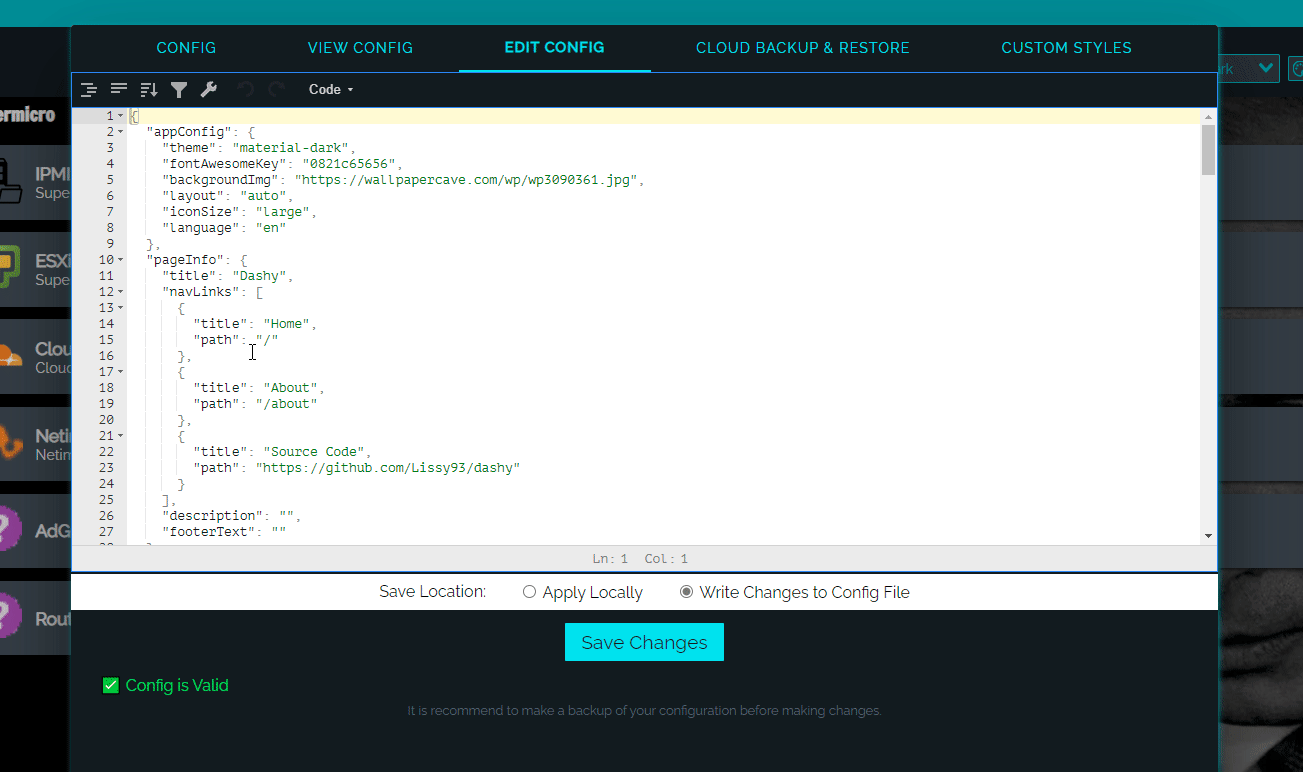
Task: Open the Sort contents tool
Action: 149,90
